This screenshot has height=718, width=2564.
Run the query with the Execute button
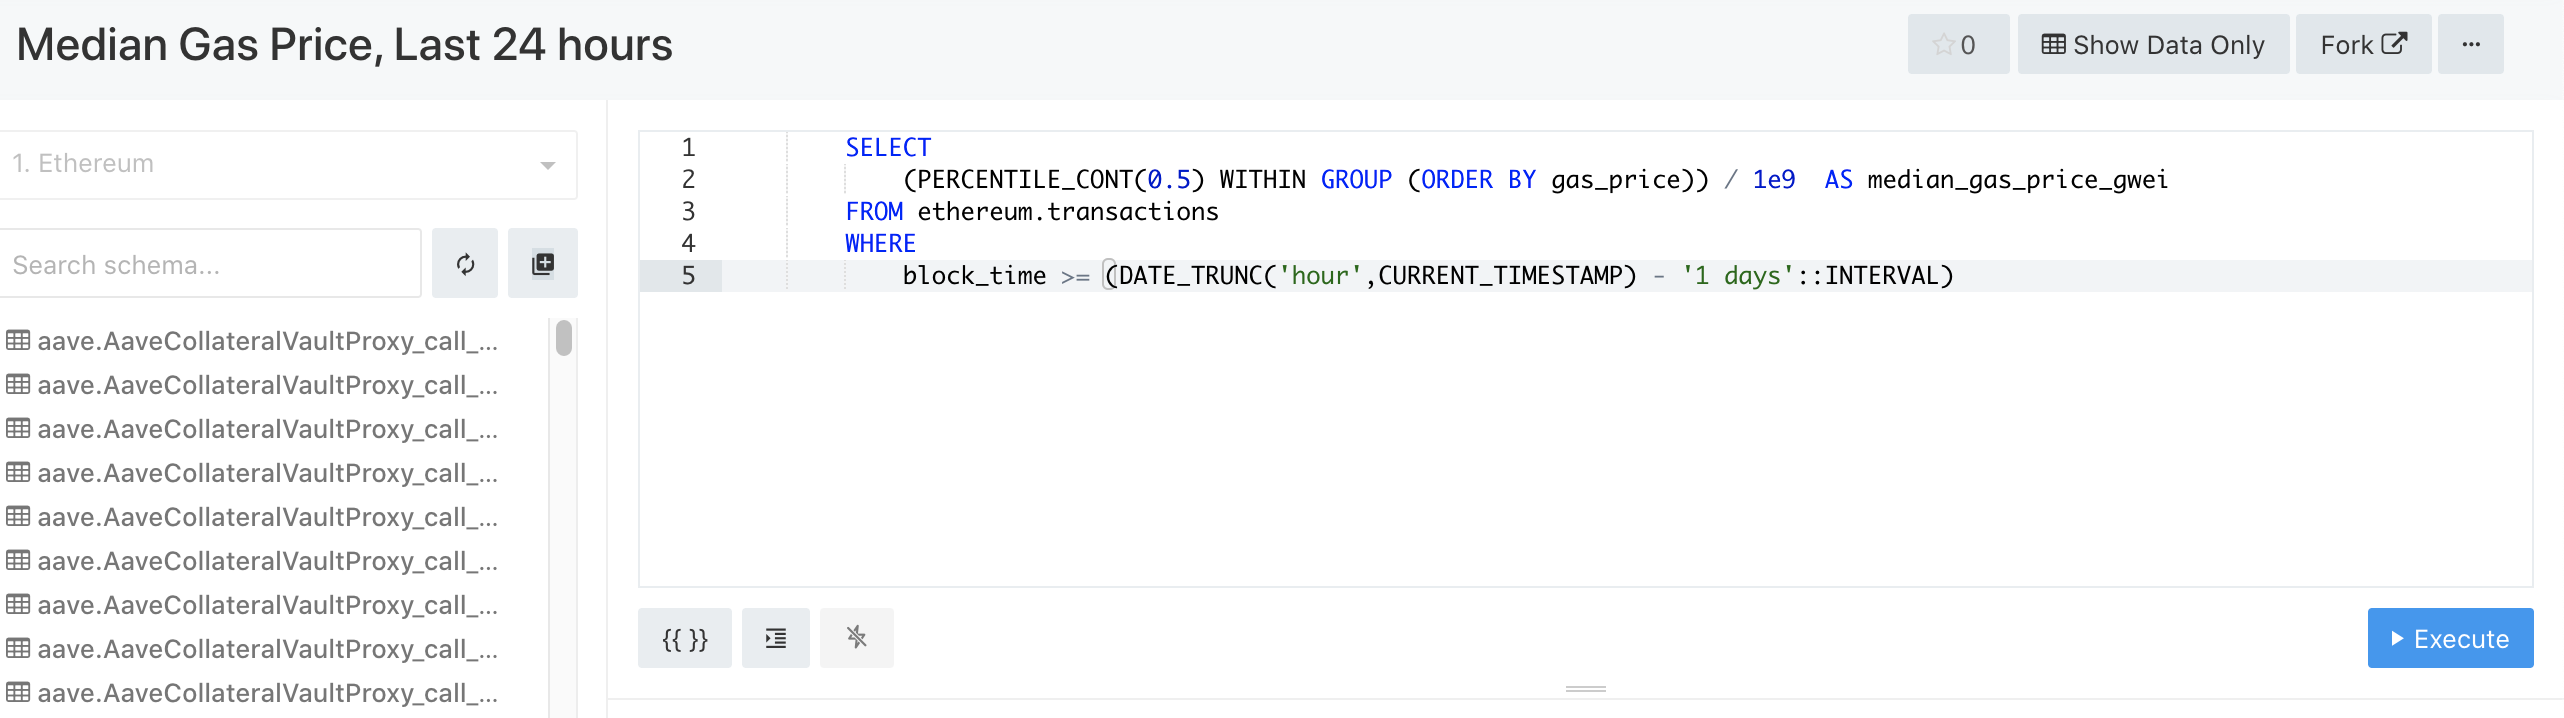click(x=2450, y=638)
